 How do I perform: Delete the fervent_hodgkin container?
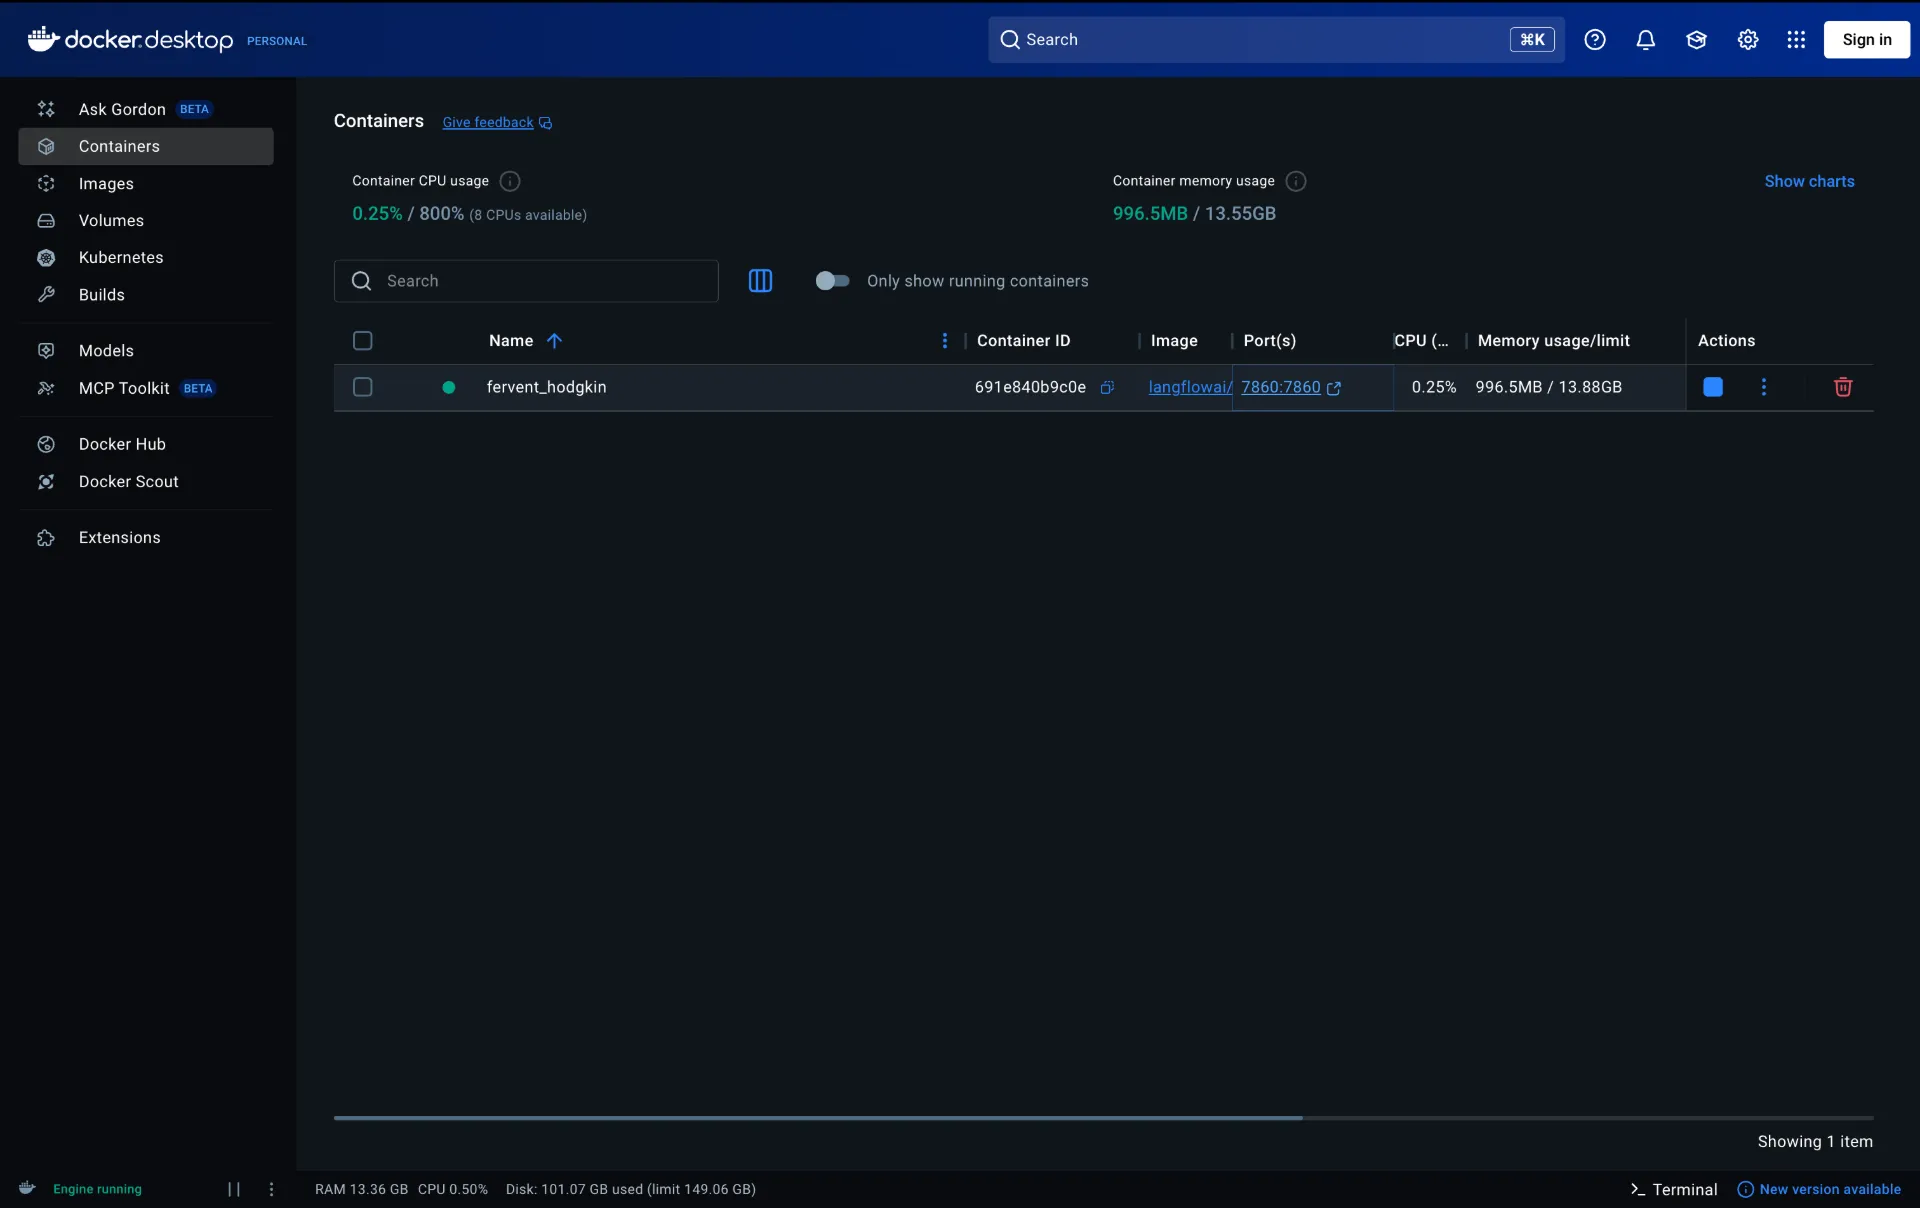tap(1843, 387)
